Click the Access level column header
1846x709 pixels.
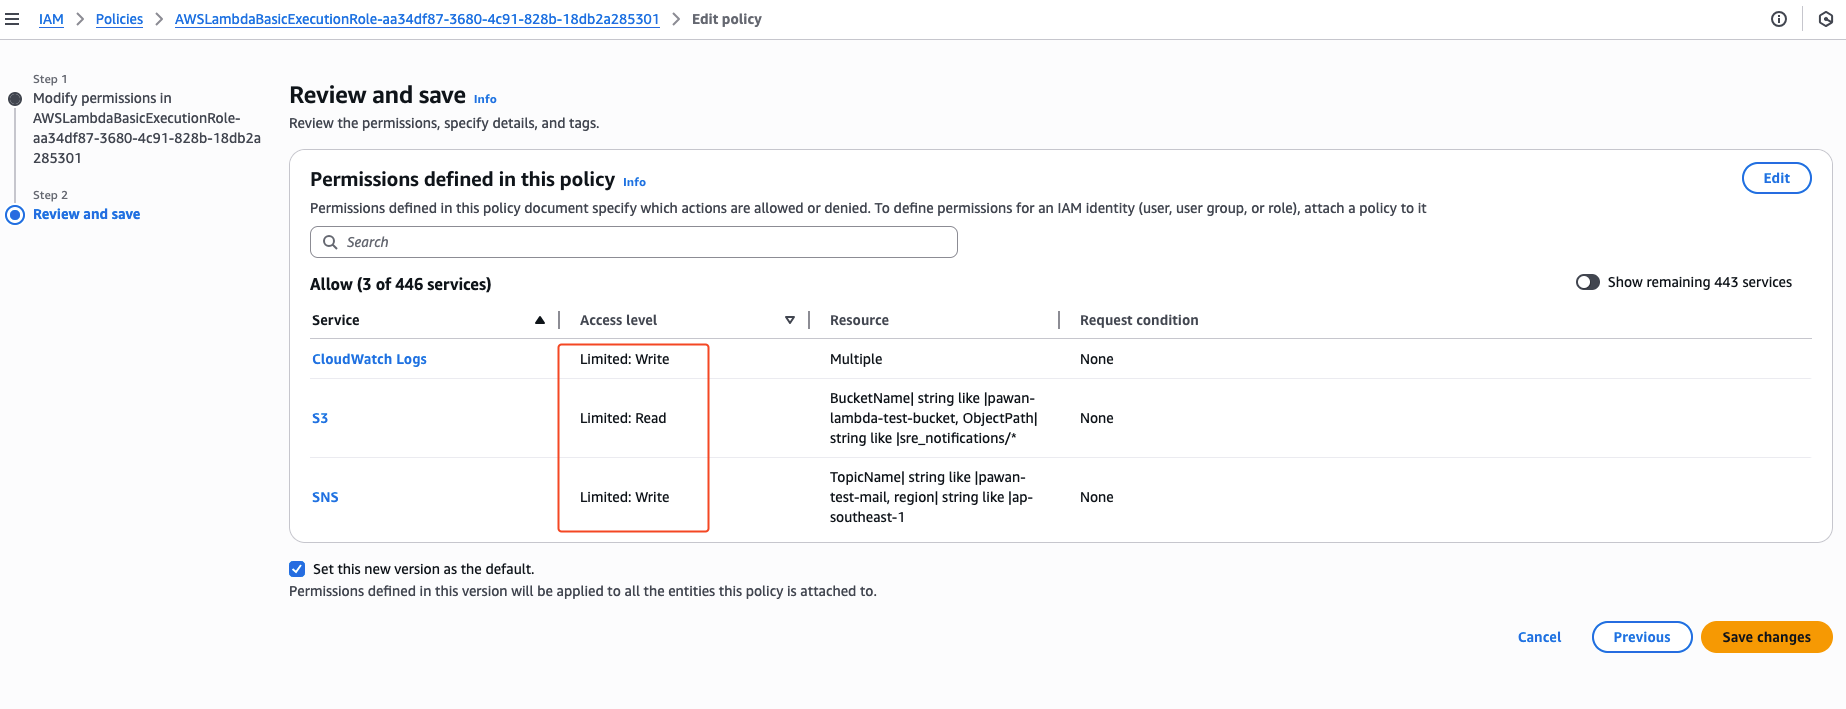(x=618, y=320)
